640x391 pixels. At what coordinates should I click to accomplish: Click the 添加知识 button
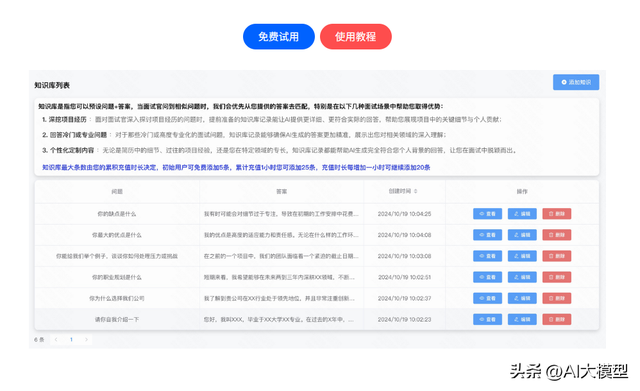tap(576, 82)
